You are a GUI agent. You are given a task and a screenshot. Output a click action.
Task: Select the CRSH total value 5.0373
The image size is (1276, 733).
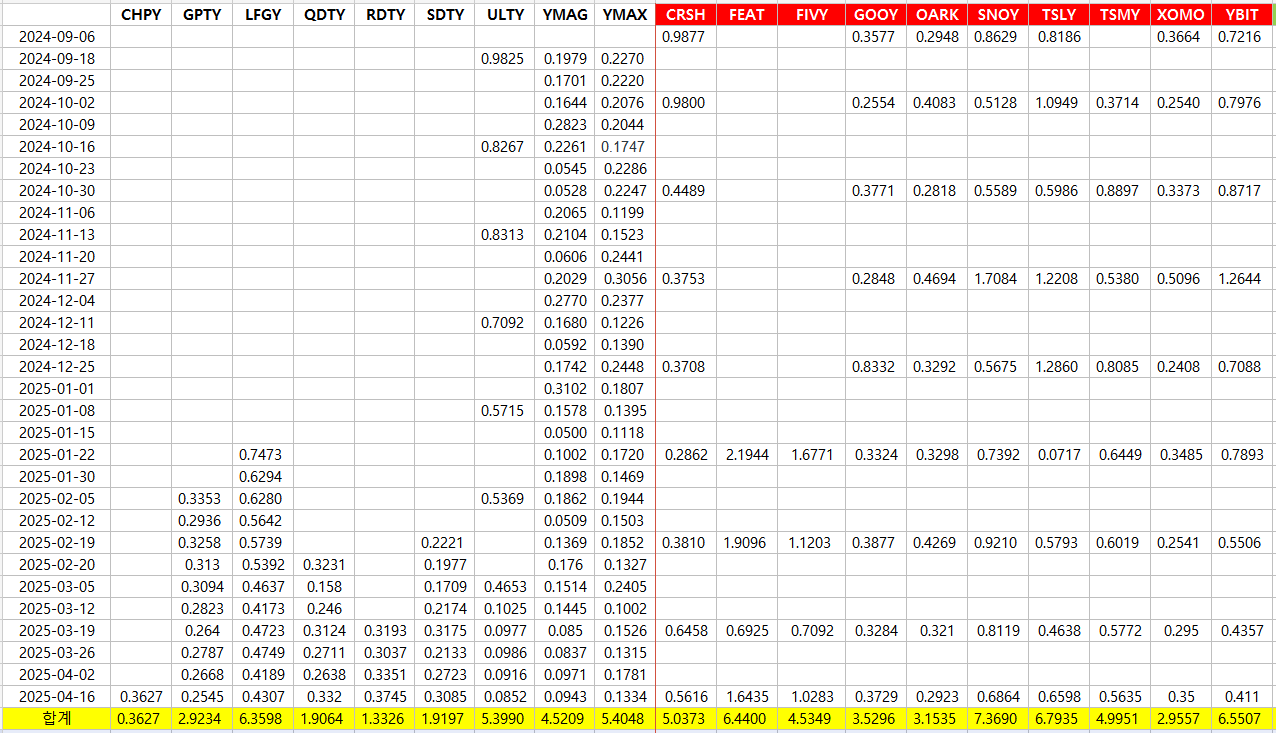(x=685, y=718)
